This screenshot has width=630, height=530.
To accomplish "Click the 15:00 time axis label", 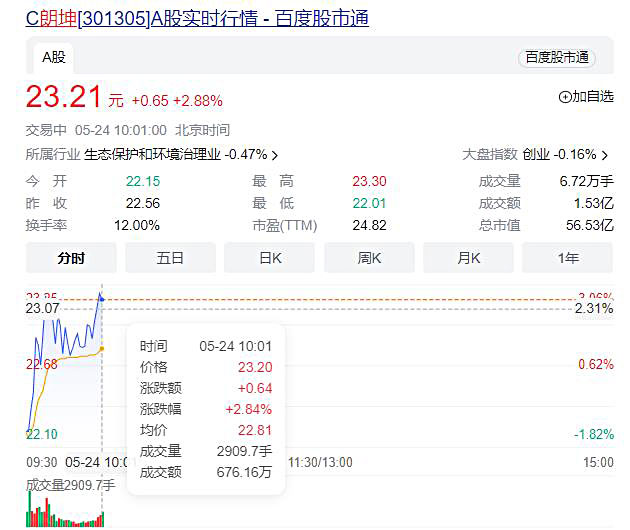I will (x=599, y=462).
